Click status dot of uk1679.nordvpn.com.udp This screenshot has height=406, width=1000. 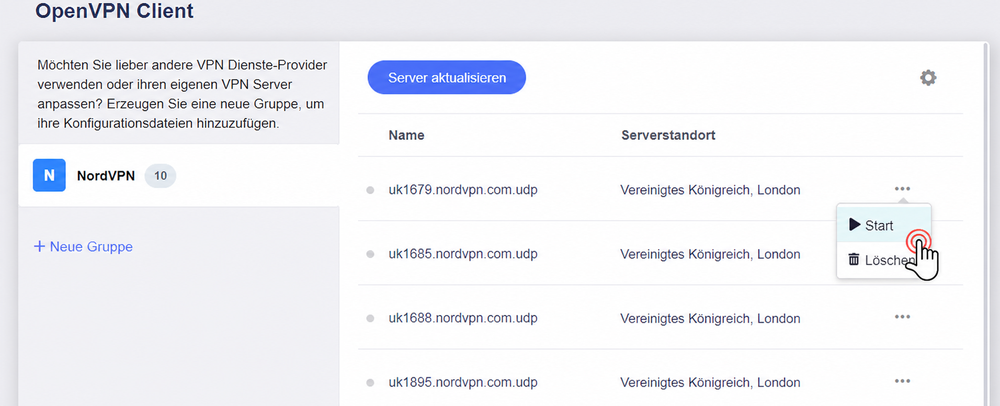click(x=370, y=190)
